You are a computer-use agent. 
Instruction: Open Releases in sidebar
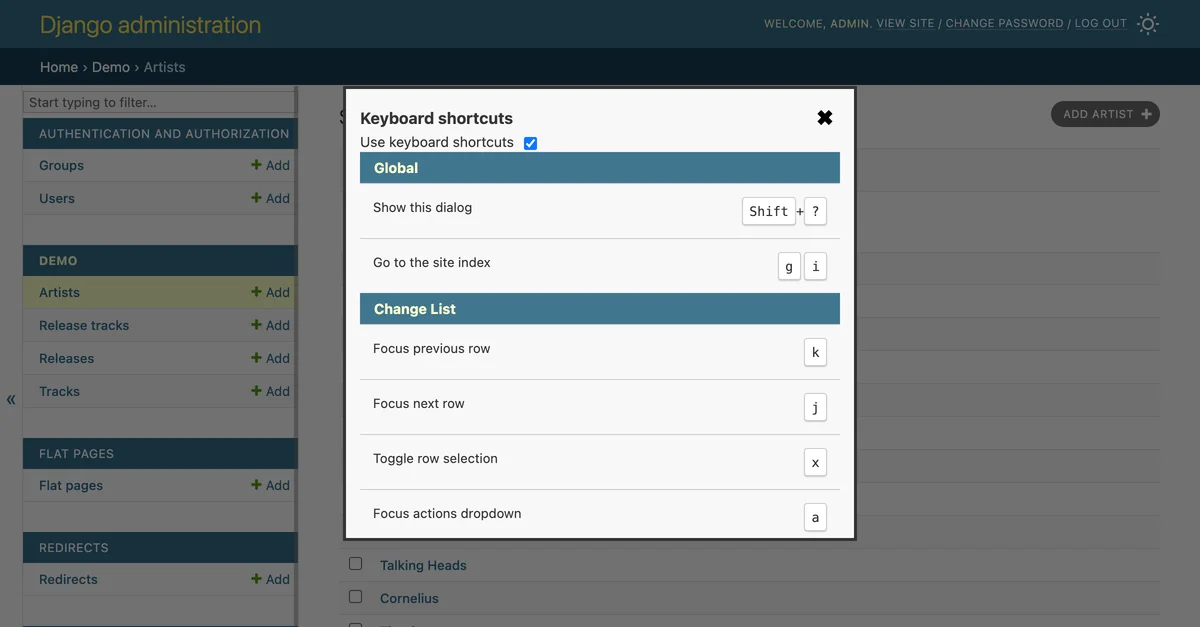point(66,358)
